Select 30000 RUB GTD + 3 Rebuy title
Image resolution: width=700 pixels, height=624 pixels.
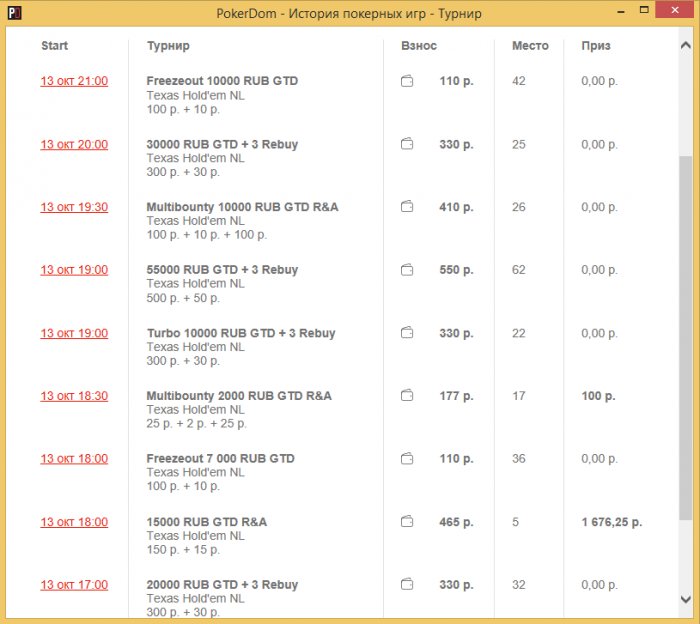point(222,144)
